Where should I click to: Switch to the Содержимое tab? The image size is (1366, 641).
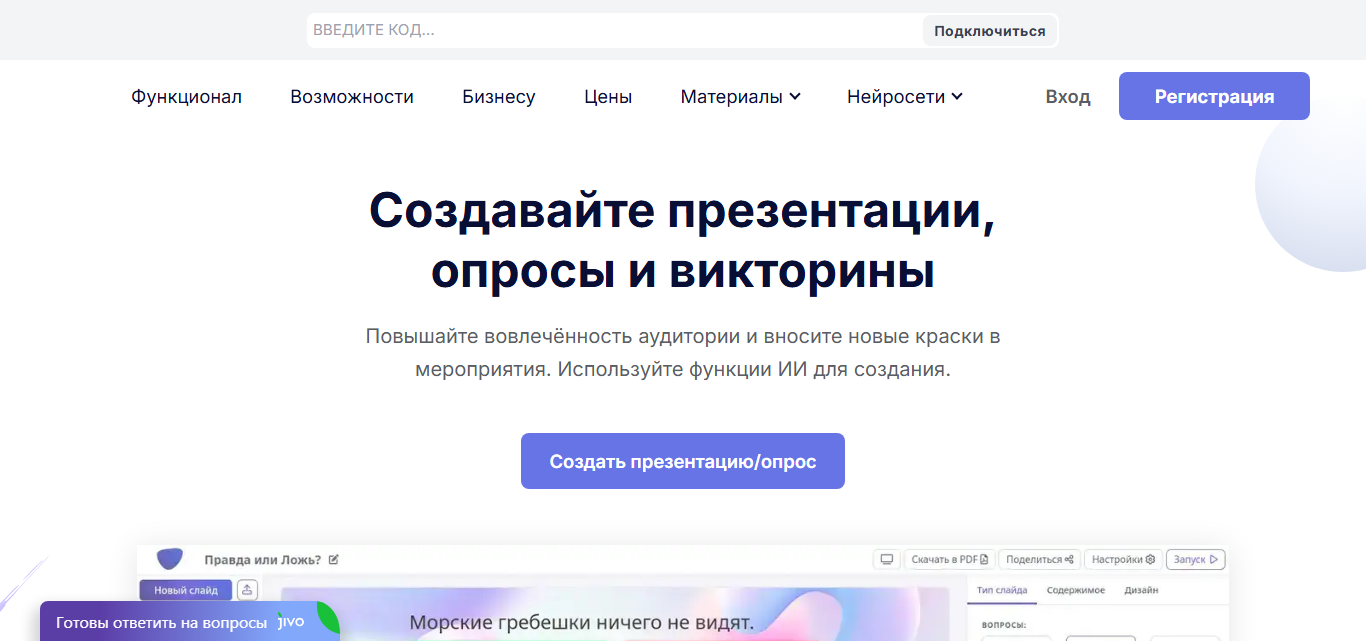click(x=1076, y=590)
